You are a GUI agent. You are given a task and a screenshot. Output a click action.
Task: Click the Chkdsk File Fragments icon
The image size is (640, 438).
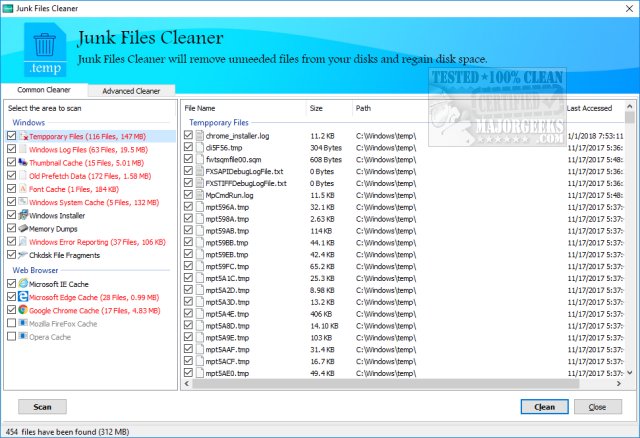(23, 255)
